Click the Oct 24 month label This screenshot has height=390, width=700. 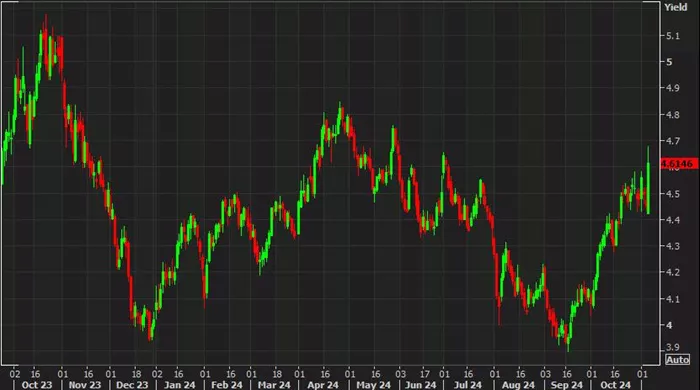coord(616,385)
